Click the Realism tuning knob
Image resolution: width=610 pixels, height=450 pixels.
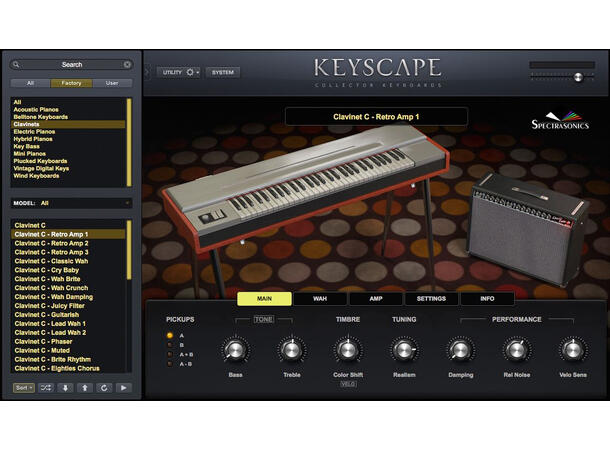tap(404, 350)
